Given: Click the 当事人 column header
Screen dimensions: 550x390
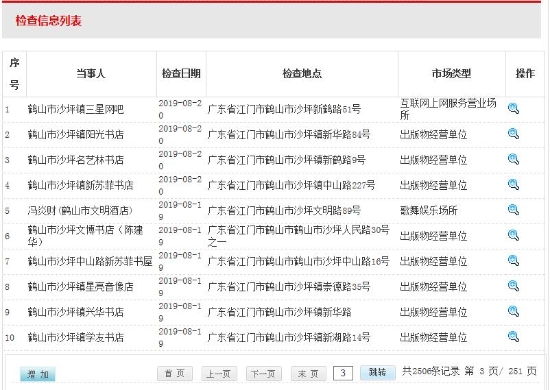Looking at the screenshot, I should 91,74.
